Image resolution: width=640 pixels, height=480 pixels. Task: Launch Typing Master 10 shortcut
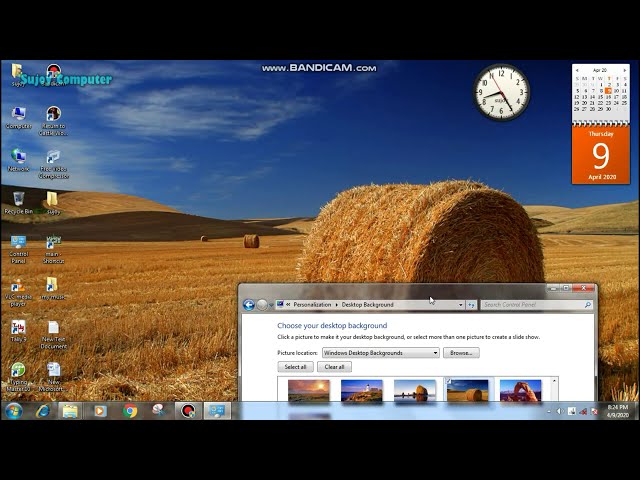coord(18,377)
